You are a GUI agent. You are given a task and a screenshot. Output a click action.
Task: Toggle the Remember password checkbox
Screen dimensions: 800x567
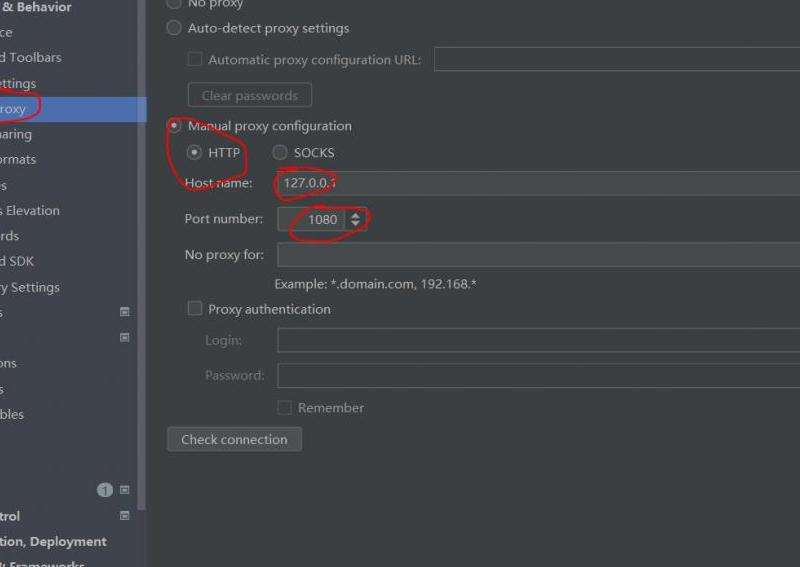[285, 408]
